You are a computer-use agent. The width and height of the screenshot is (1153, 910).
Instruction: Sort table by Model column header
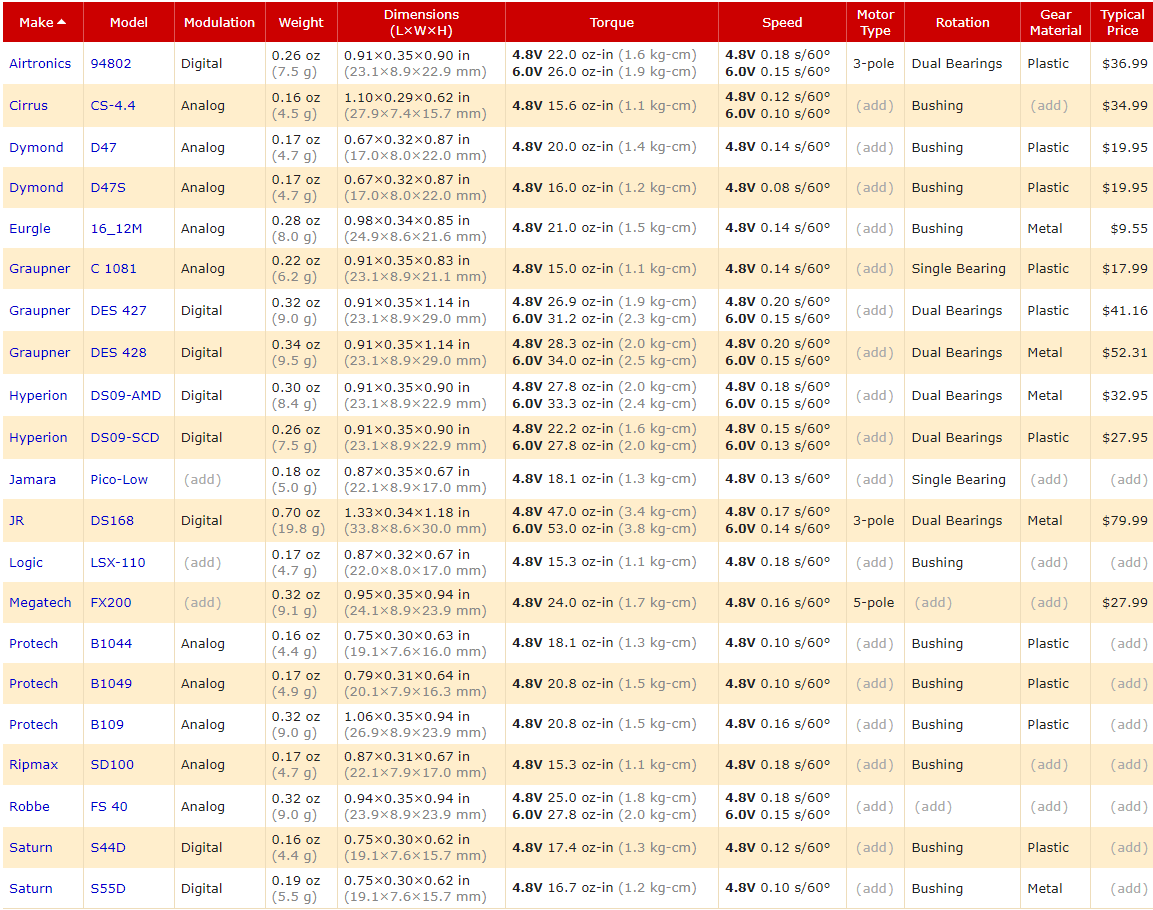129,22
